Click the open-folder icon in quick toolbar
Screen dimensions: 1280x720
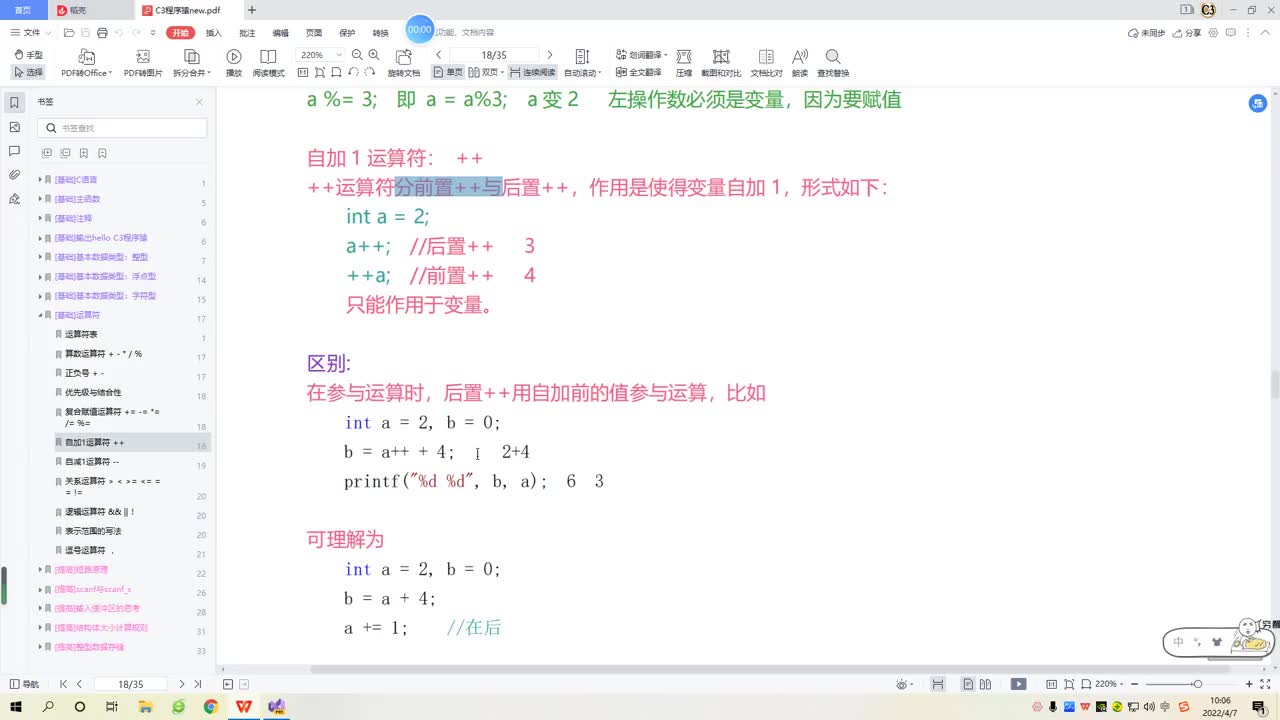click(x=68, y=32)
